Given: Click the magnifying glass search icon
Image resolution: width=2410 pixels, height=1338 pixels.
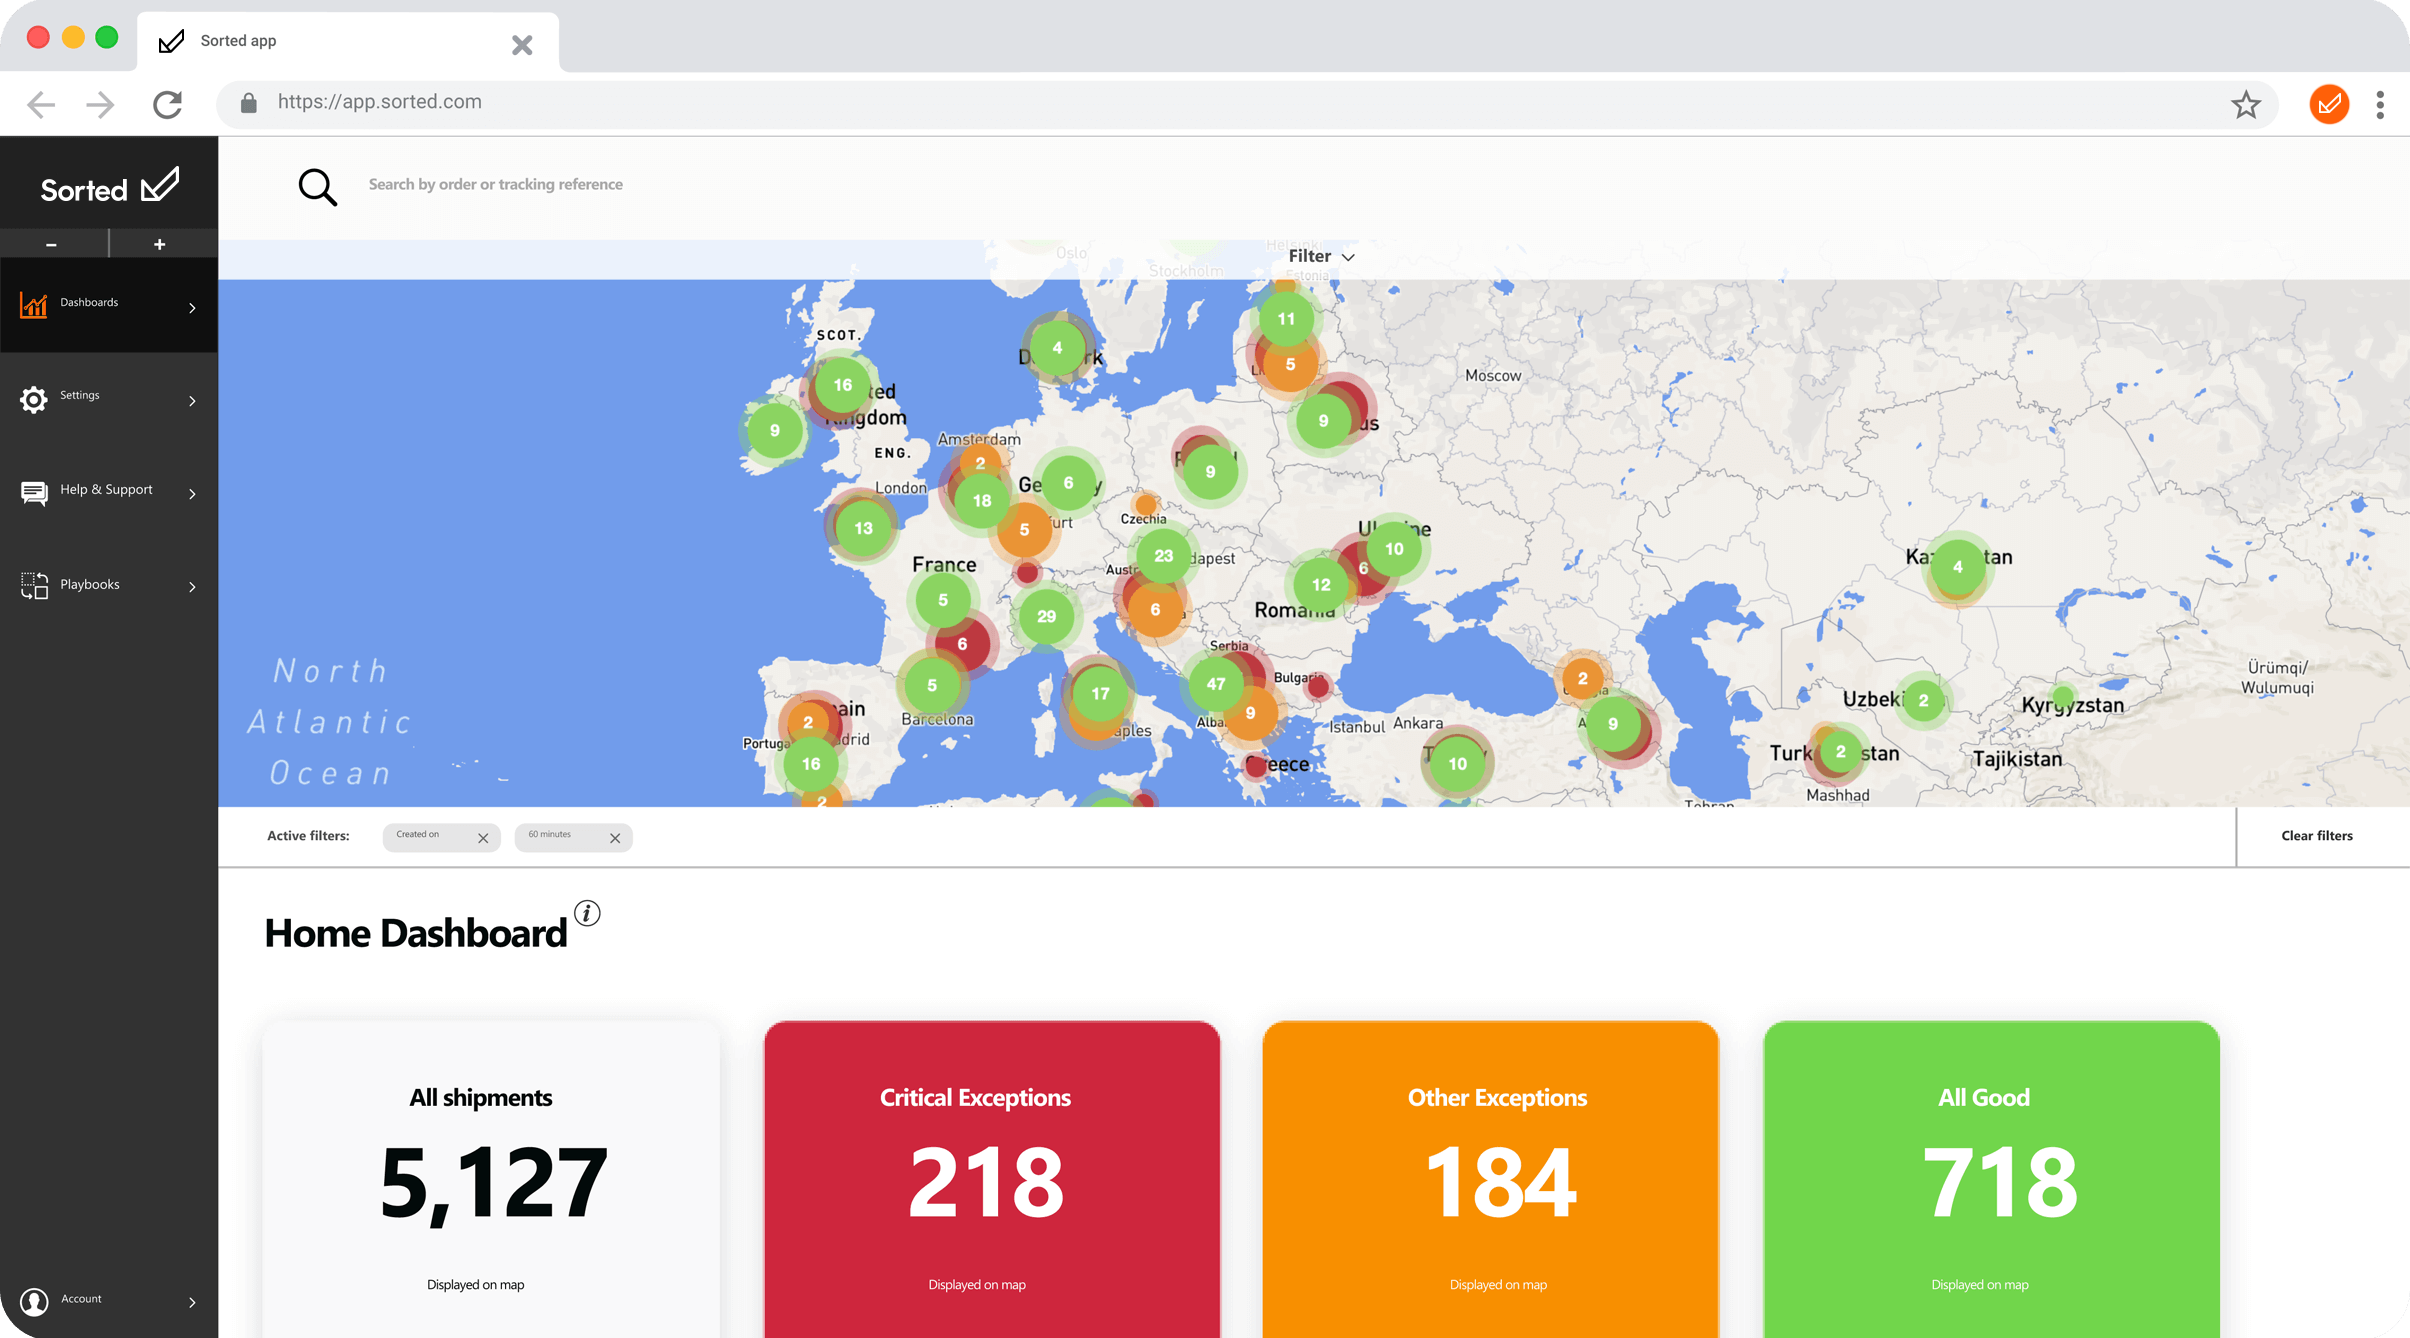Looking at the screenshot, I should pos(318,187).
